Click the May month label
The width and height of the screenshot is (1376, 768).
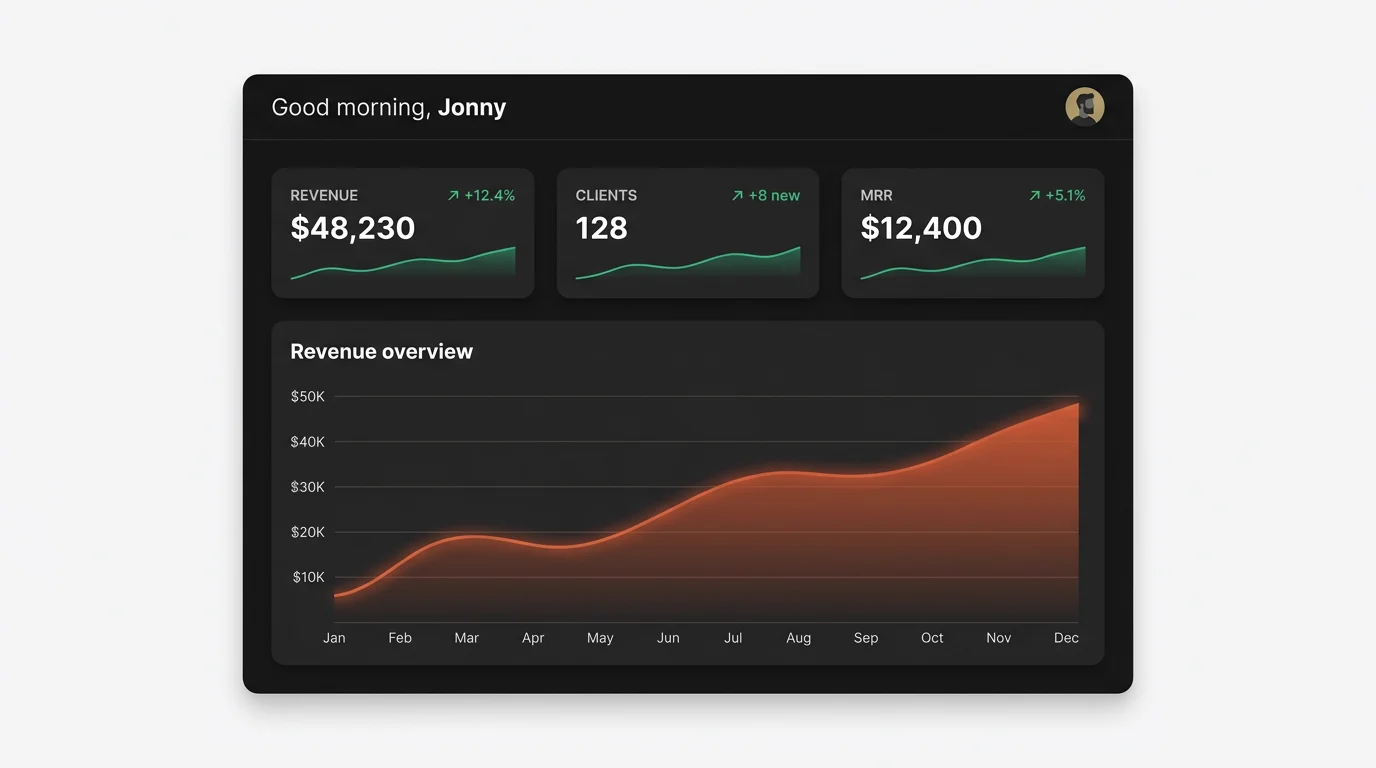click(600, 638)
